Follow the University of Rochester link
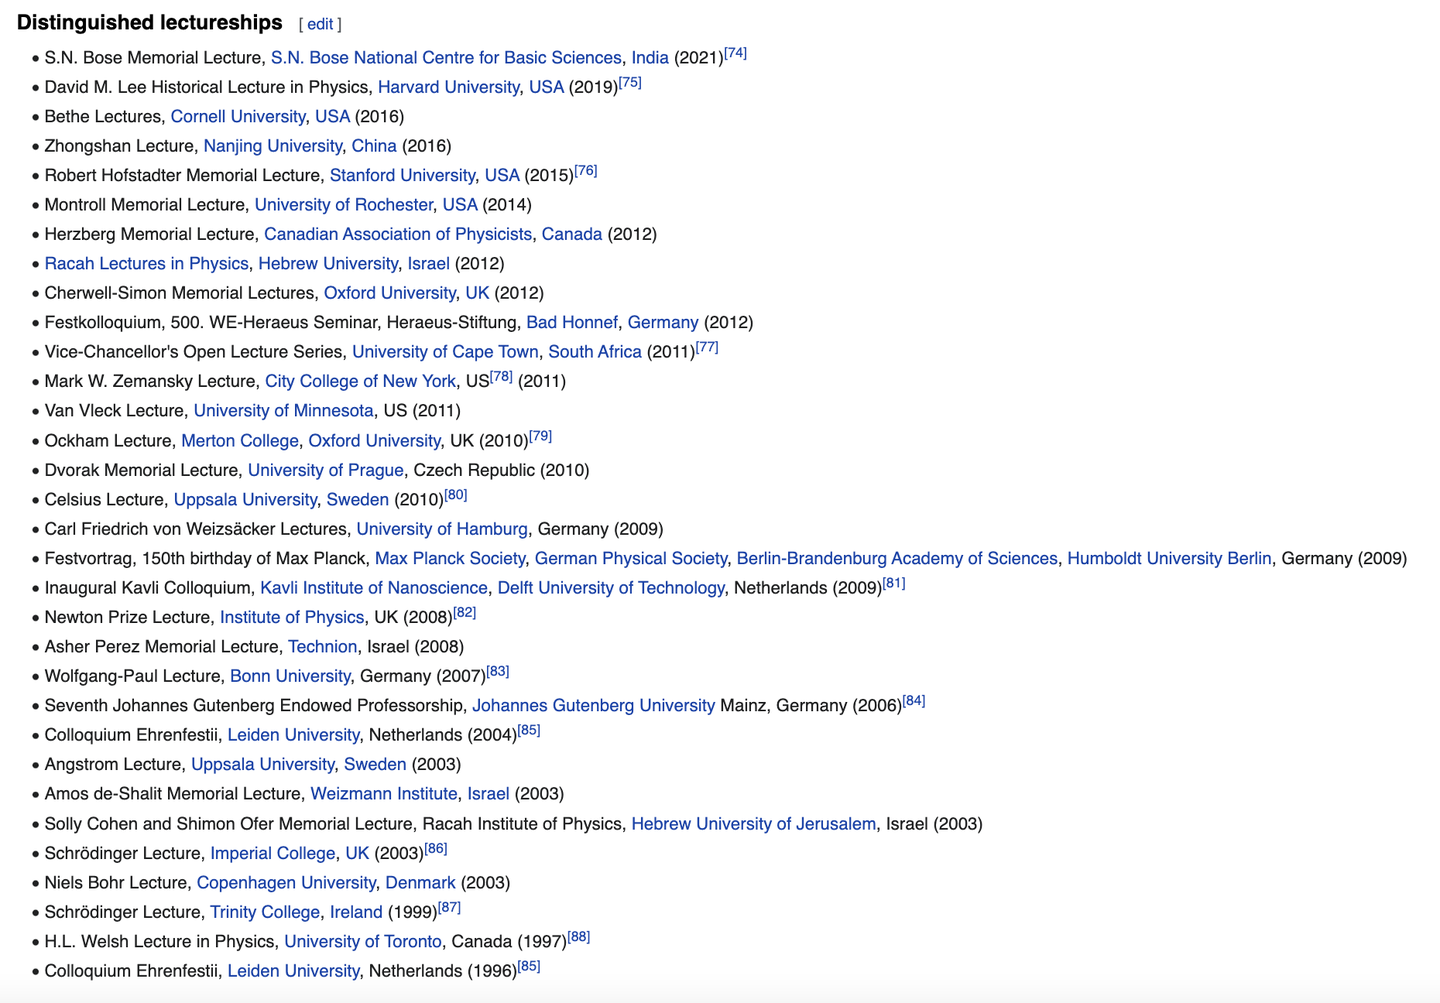This screenshot has height=1003, width=1440. 344,205
